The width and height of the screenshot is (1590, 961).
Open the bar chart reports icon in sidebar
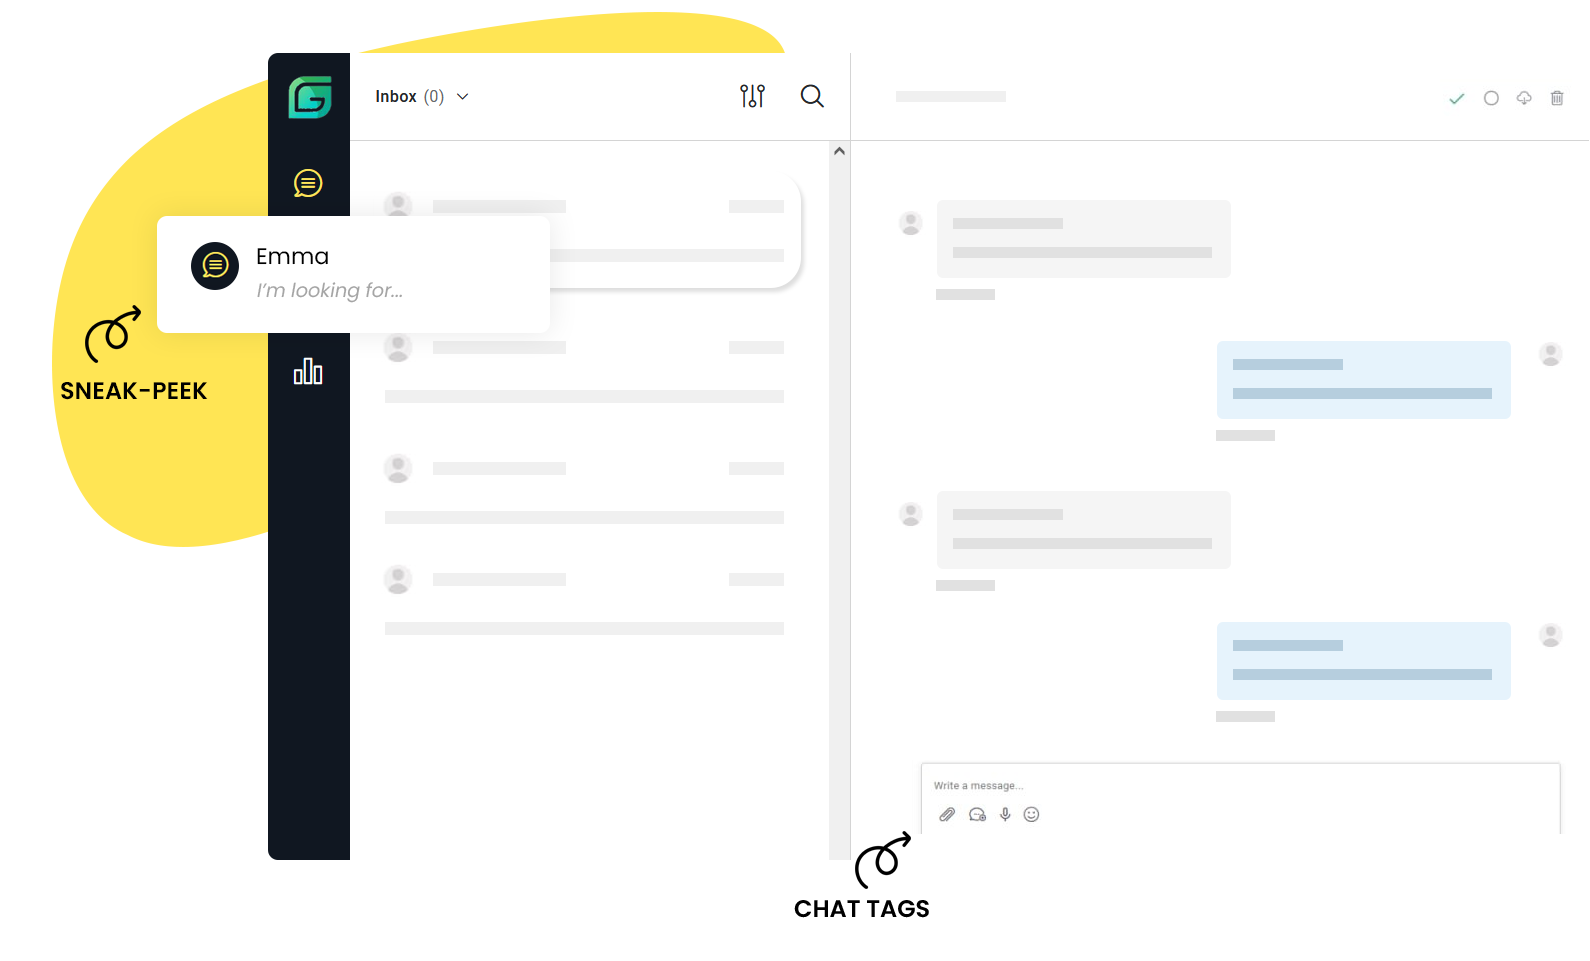(308, 371)
